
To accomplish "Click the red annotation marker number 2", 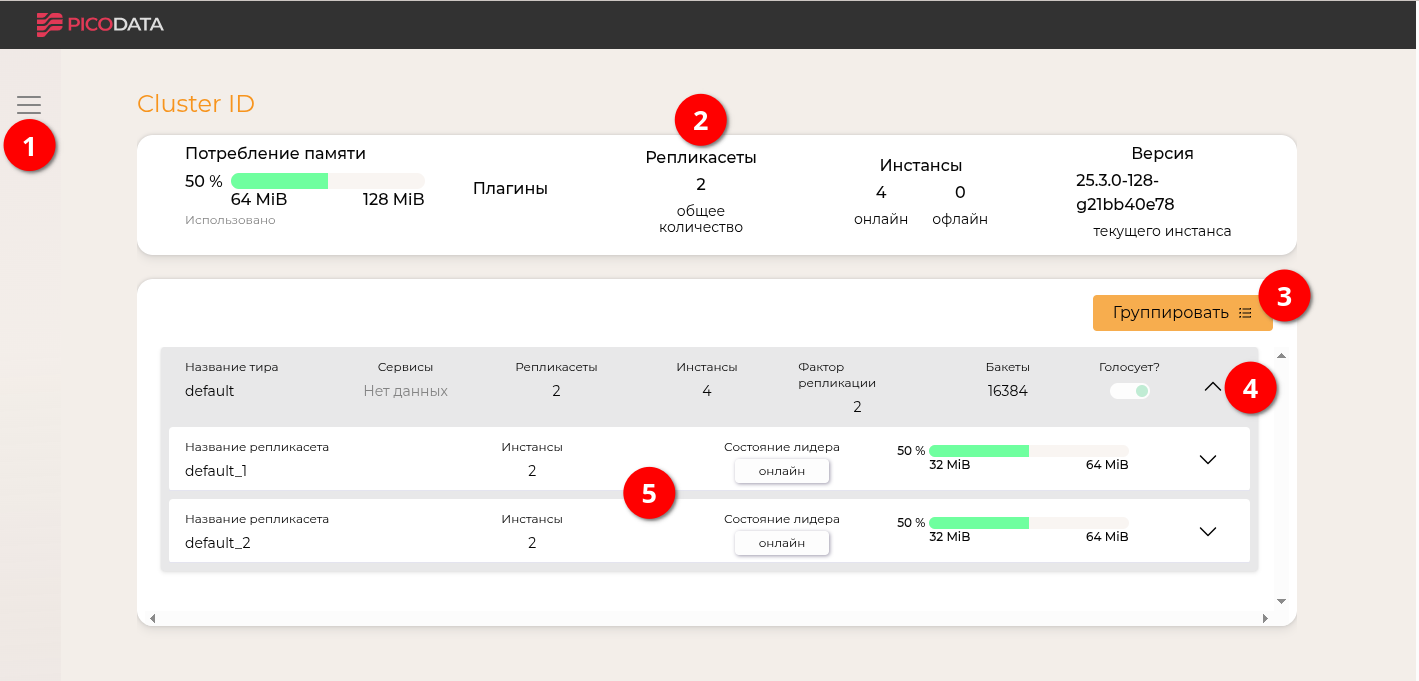I will click(700, 121).
